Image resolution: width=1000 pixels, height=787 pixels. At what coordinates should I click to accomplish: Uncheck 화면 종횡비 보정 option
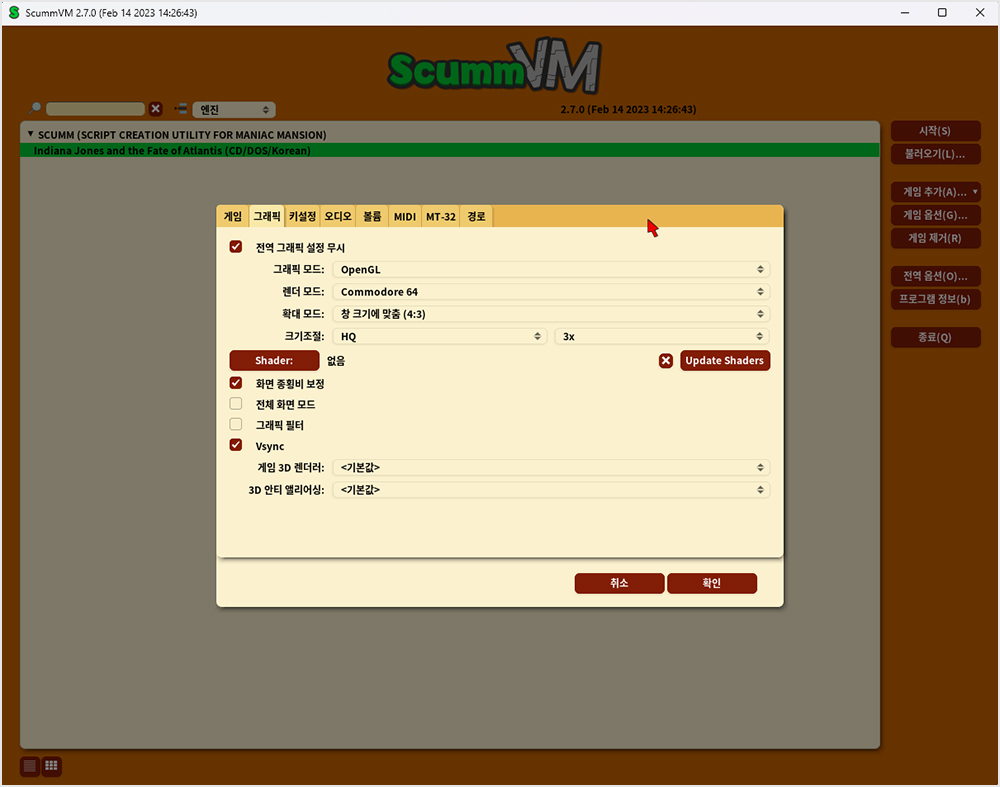(236, 383)
